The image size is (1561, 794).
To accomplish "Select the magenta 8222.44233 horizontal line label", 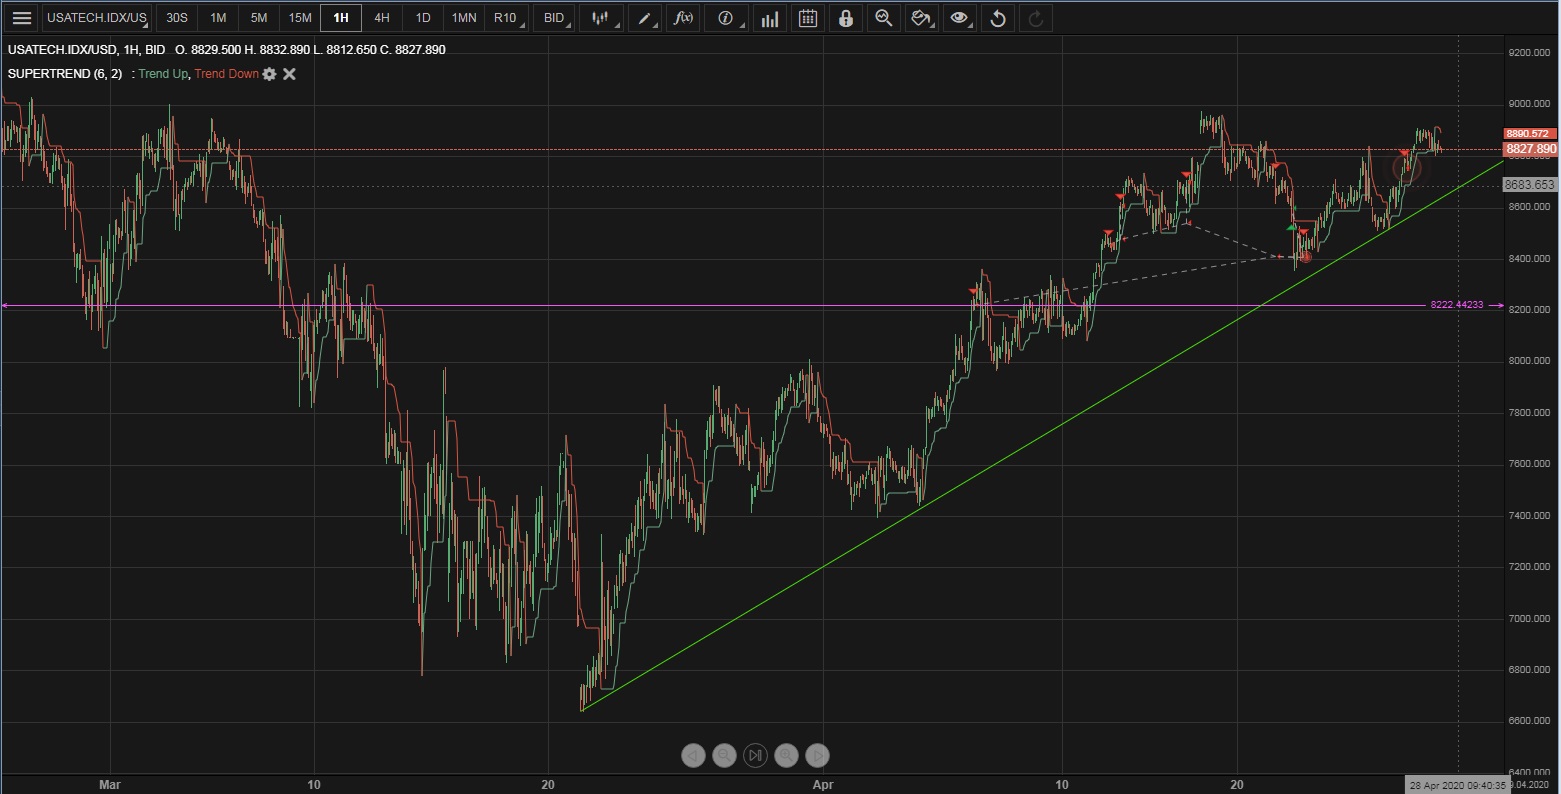I will 1456,305.
